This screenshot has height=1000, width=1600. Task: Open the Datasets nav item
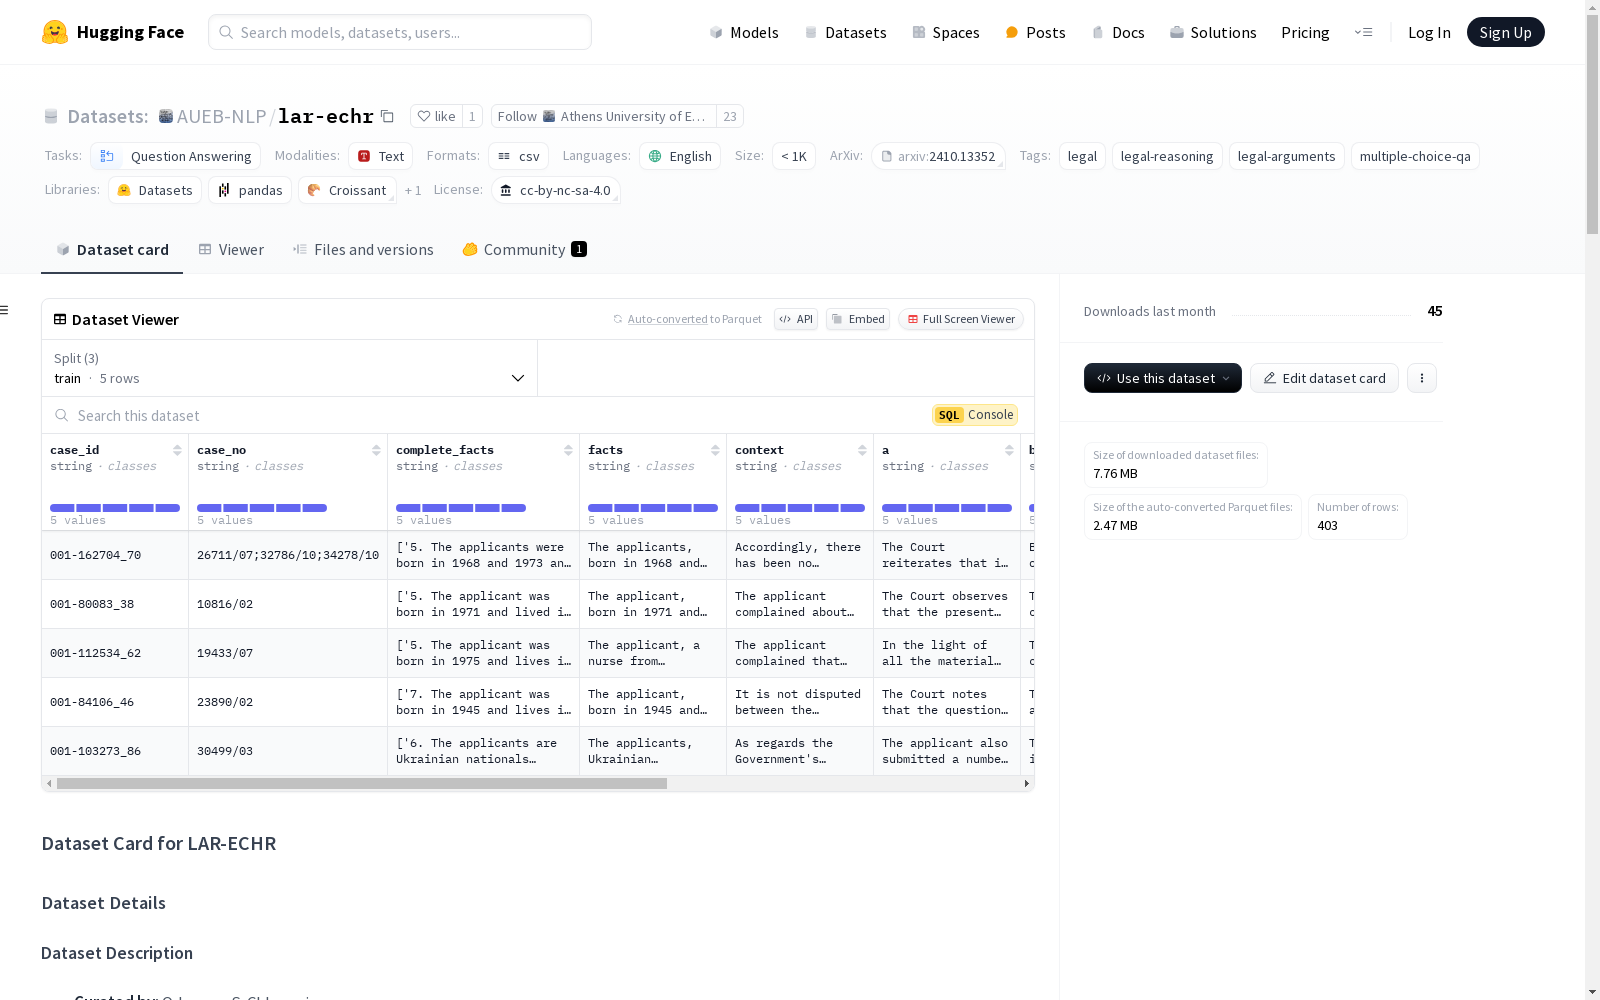[x=846, y=32]
